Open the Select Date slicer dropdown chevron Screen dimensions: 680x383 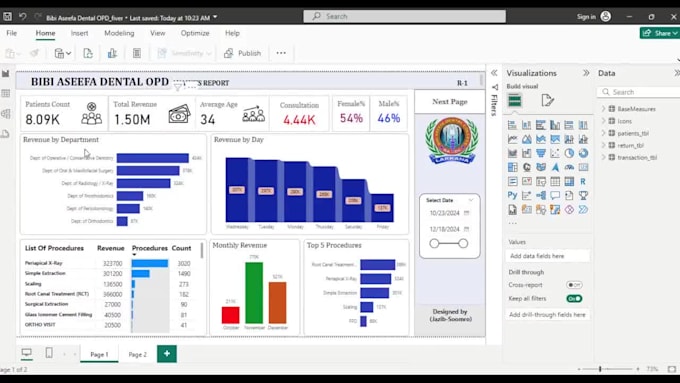471,200
